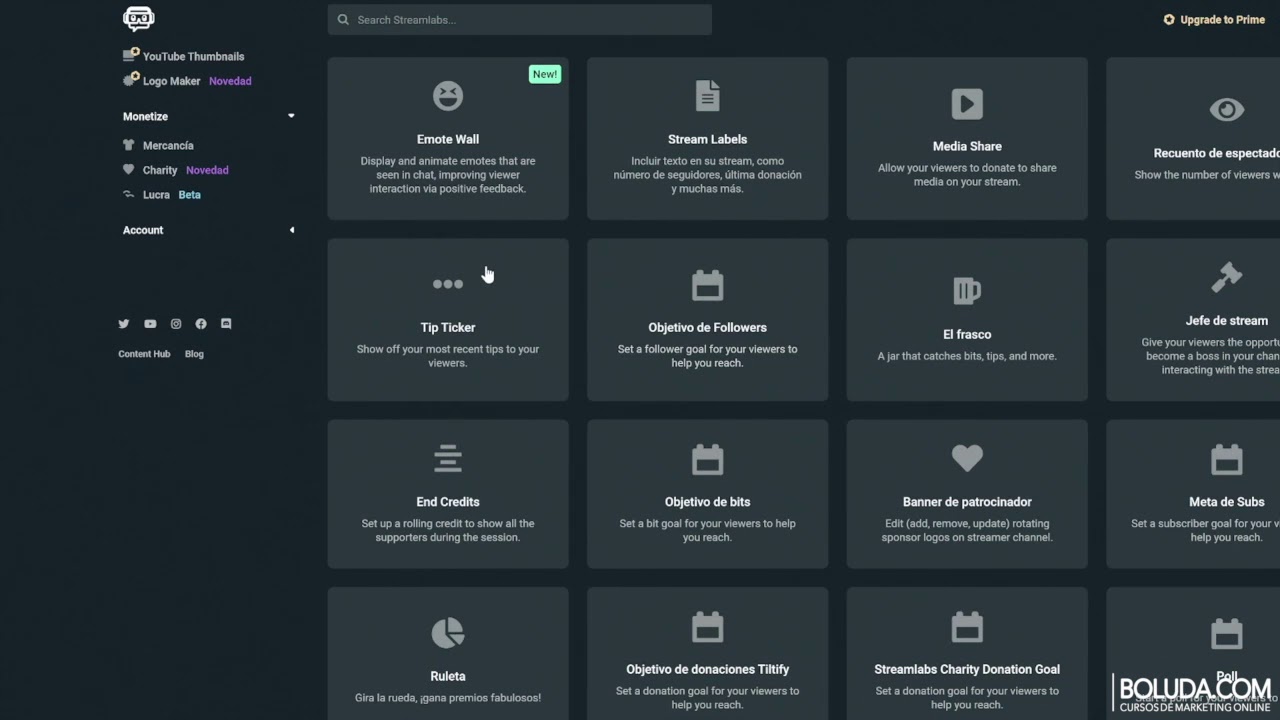Screen dimensions: 1280x720
Task: Click the El frasco title text
Action: (x=967, y=334)
